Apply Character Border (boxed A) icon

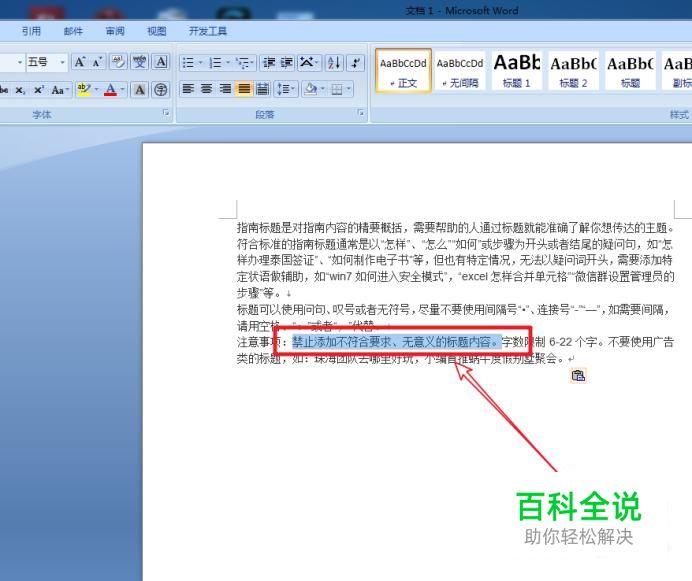161,62
